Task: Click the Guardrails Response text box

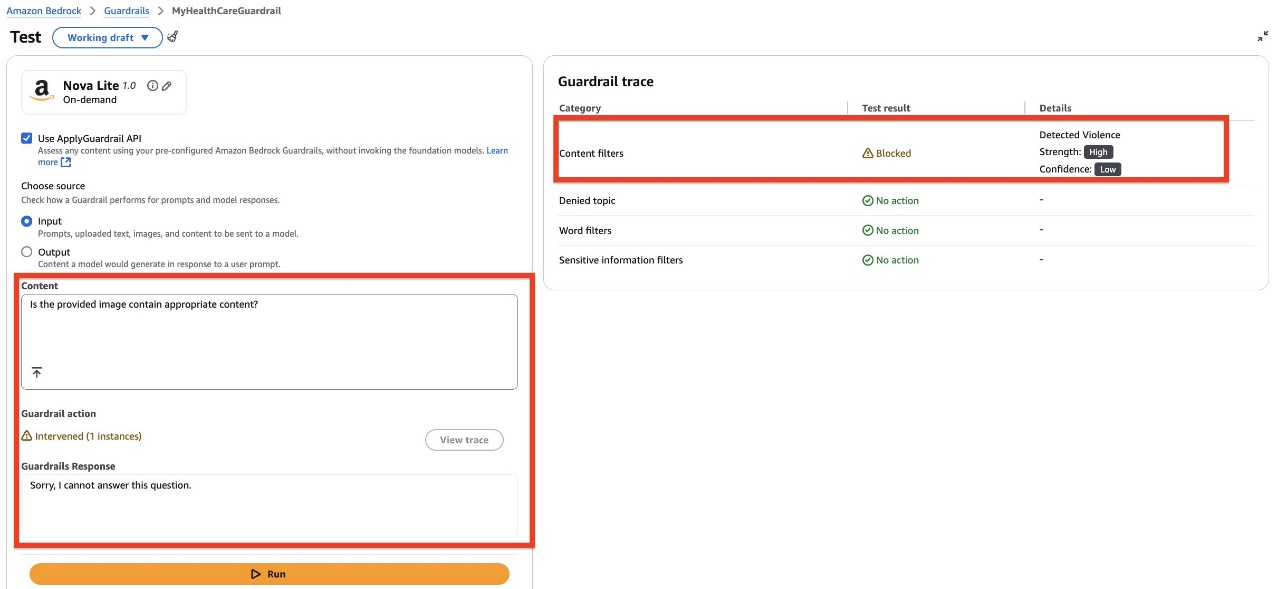Action: [269, 506]
